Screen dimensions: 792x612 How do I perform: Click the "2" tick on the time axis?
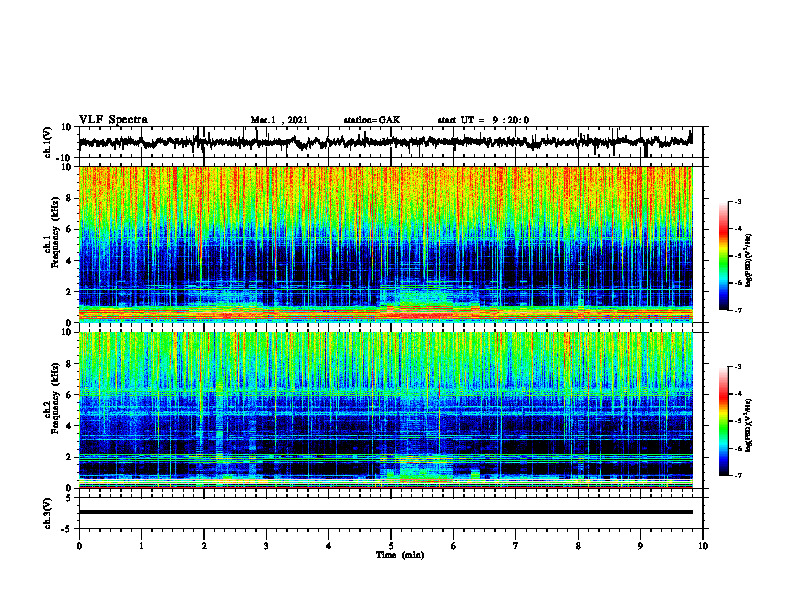pyautogui.click(x=204, y=546)
